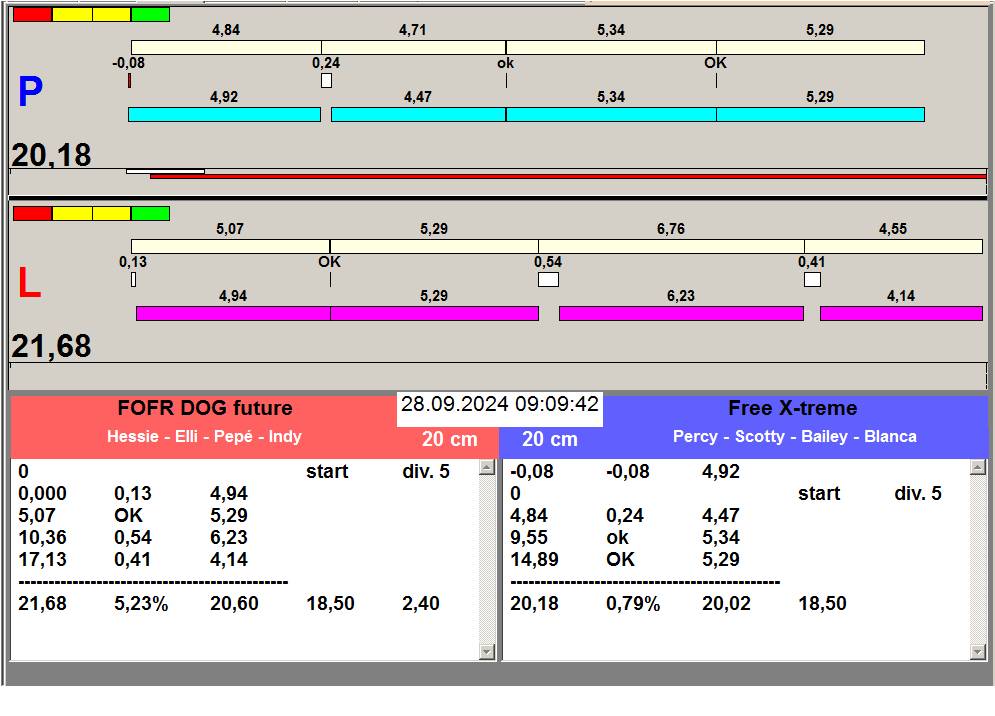The width and height of the screenshot is (995, 716).
Task: Select the cream bar labeled 6,76
Action: (x=671, y=246)
